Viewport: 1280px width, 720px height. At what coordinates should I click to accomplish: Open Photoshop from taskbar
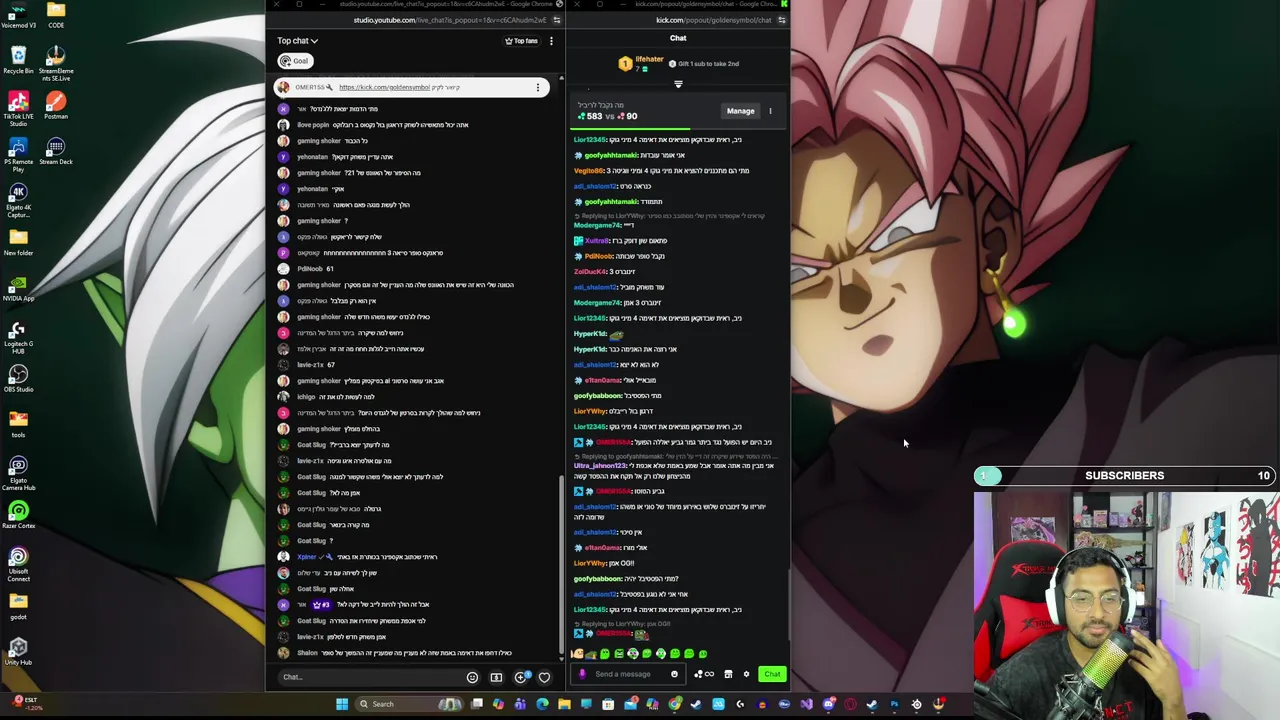[894, 704]
